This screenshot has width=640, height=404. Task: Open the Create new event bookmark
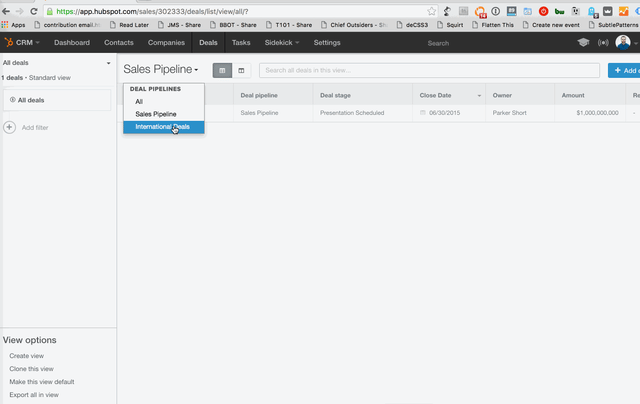point(551,25)
